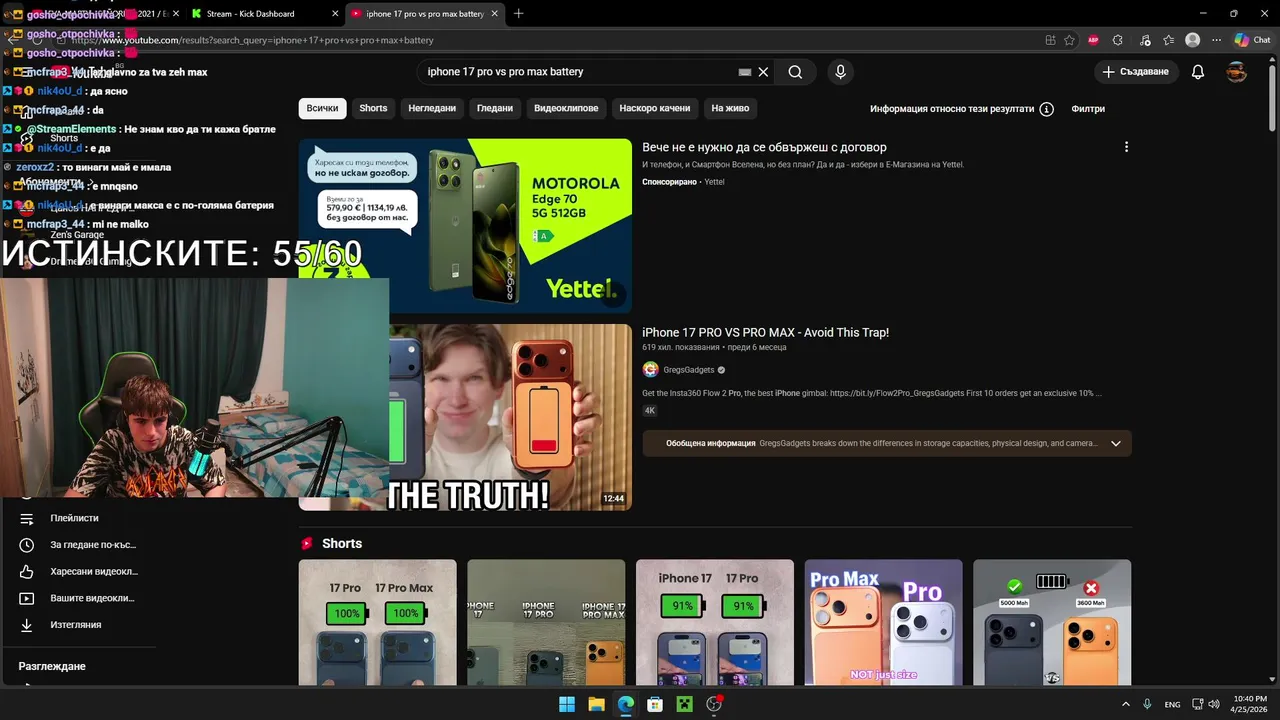Open the Copilot Chat button
Viewport: 1280px width, 720px height.
coord(1253,40)
